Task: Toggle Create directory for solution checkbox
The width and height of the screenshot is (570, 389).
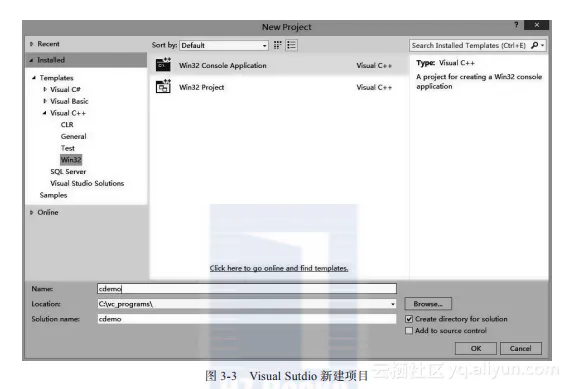Action: click(x=409, y=319)
